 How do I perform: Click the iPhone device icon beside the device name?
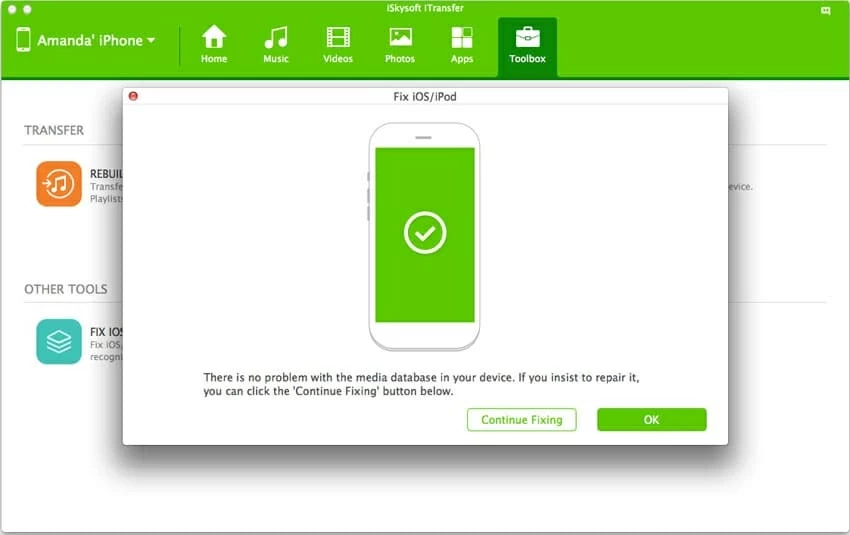point(23,41)
